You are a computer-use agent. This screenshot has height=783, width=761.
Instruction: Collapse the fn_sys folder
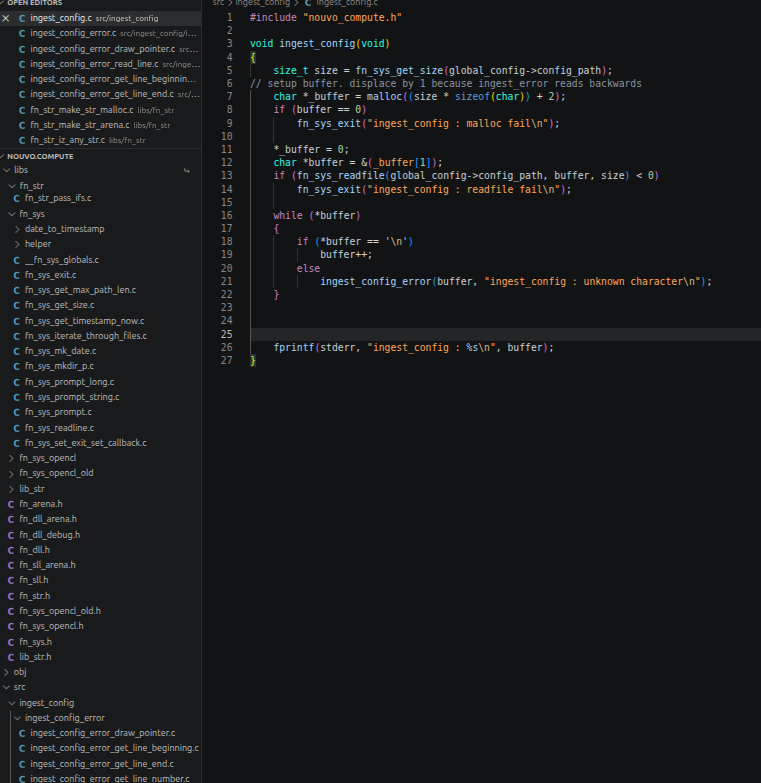coord(12,214)
